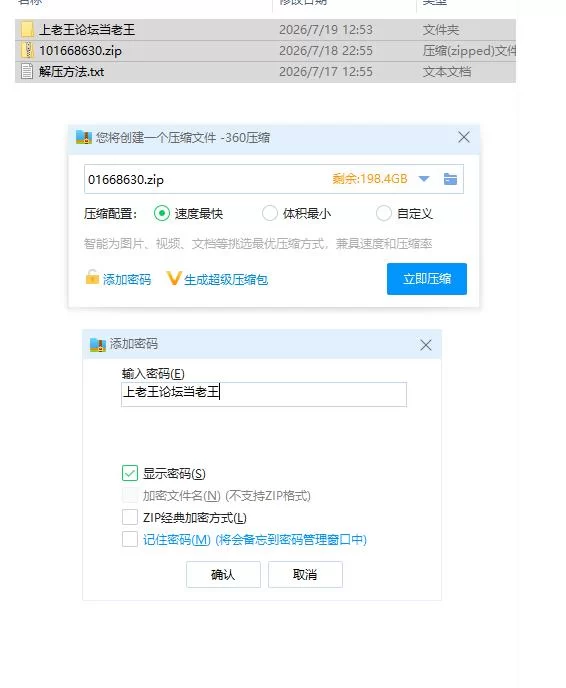Click 360压缩 logo in 添加密码 dialog title

(x=98, y=345)
